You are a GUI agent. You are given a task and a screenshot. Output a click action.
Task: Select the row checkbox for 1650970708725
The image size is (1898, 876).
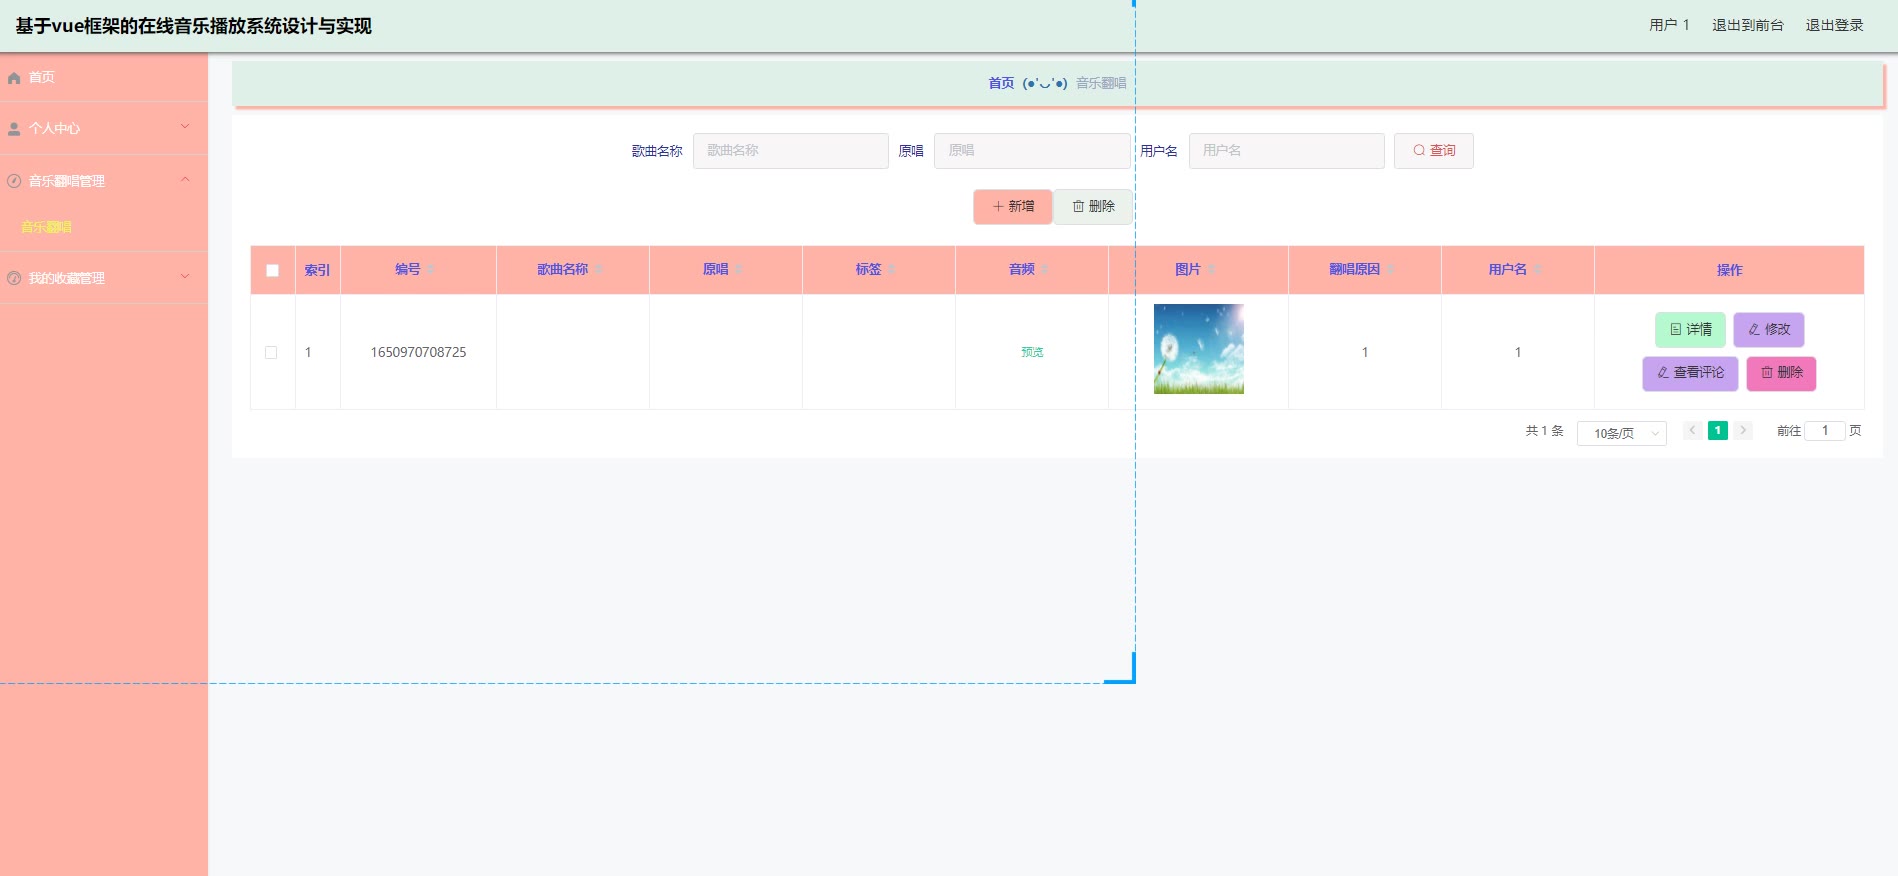271,353
